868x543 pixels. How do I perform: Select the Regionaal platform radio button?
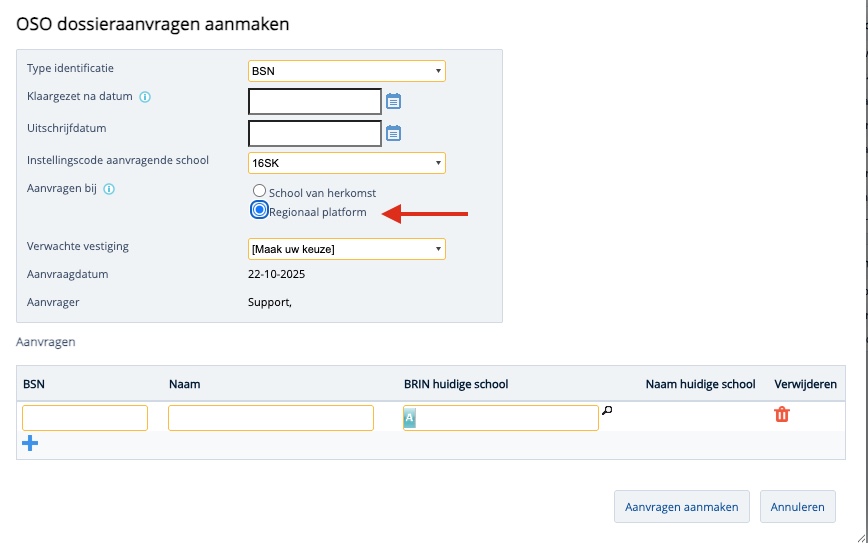259,211
